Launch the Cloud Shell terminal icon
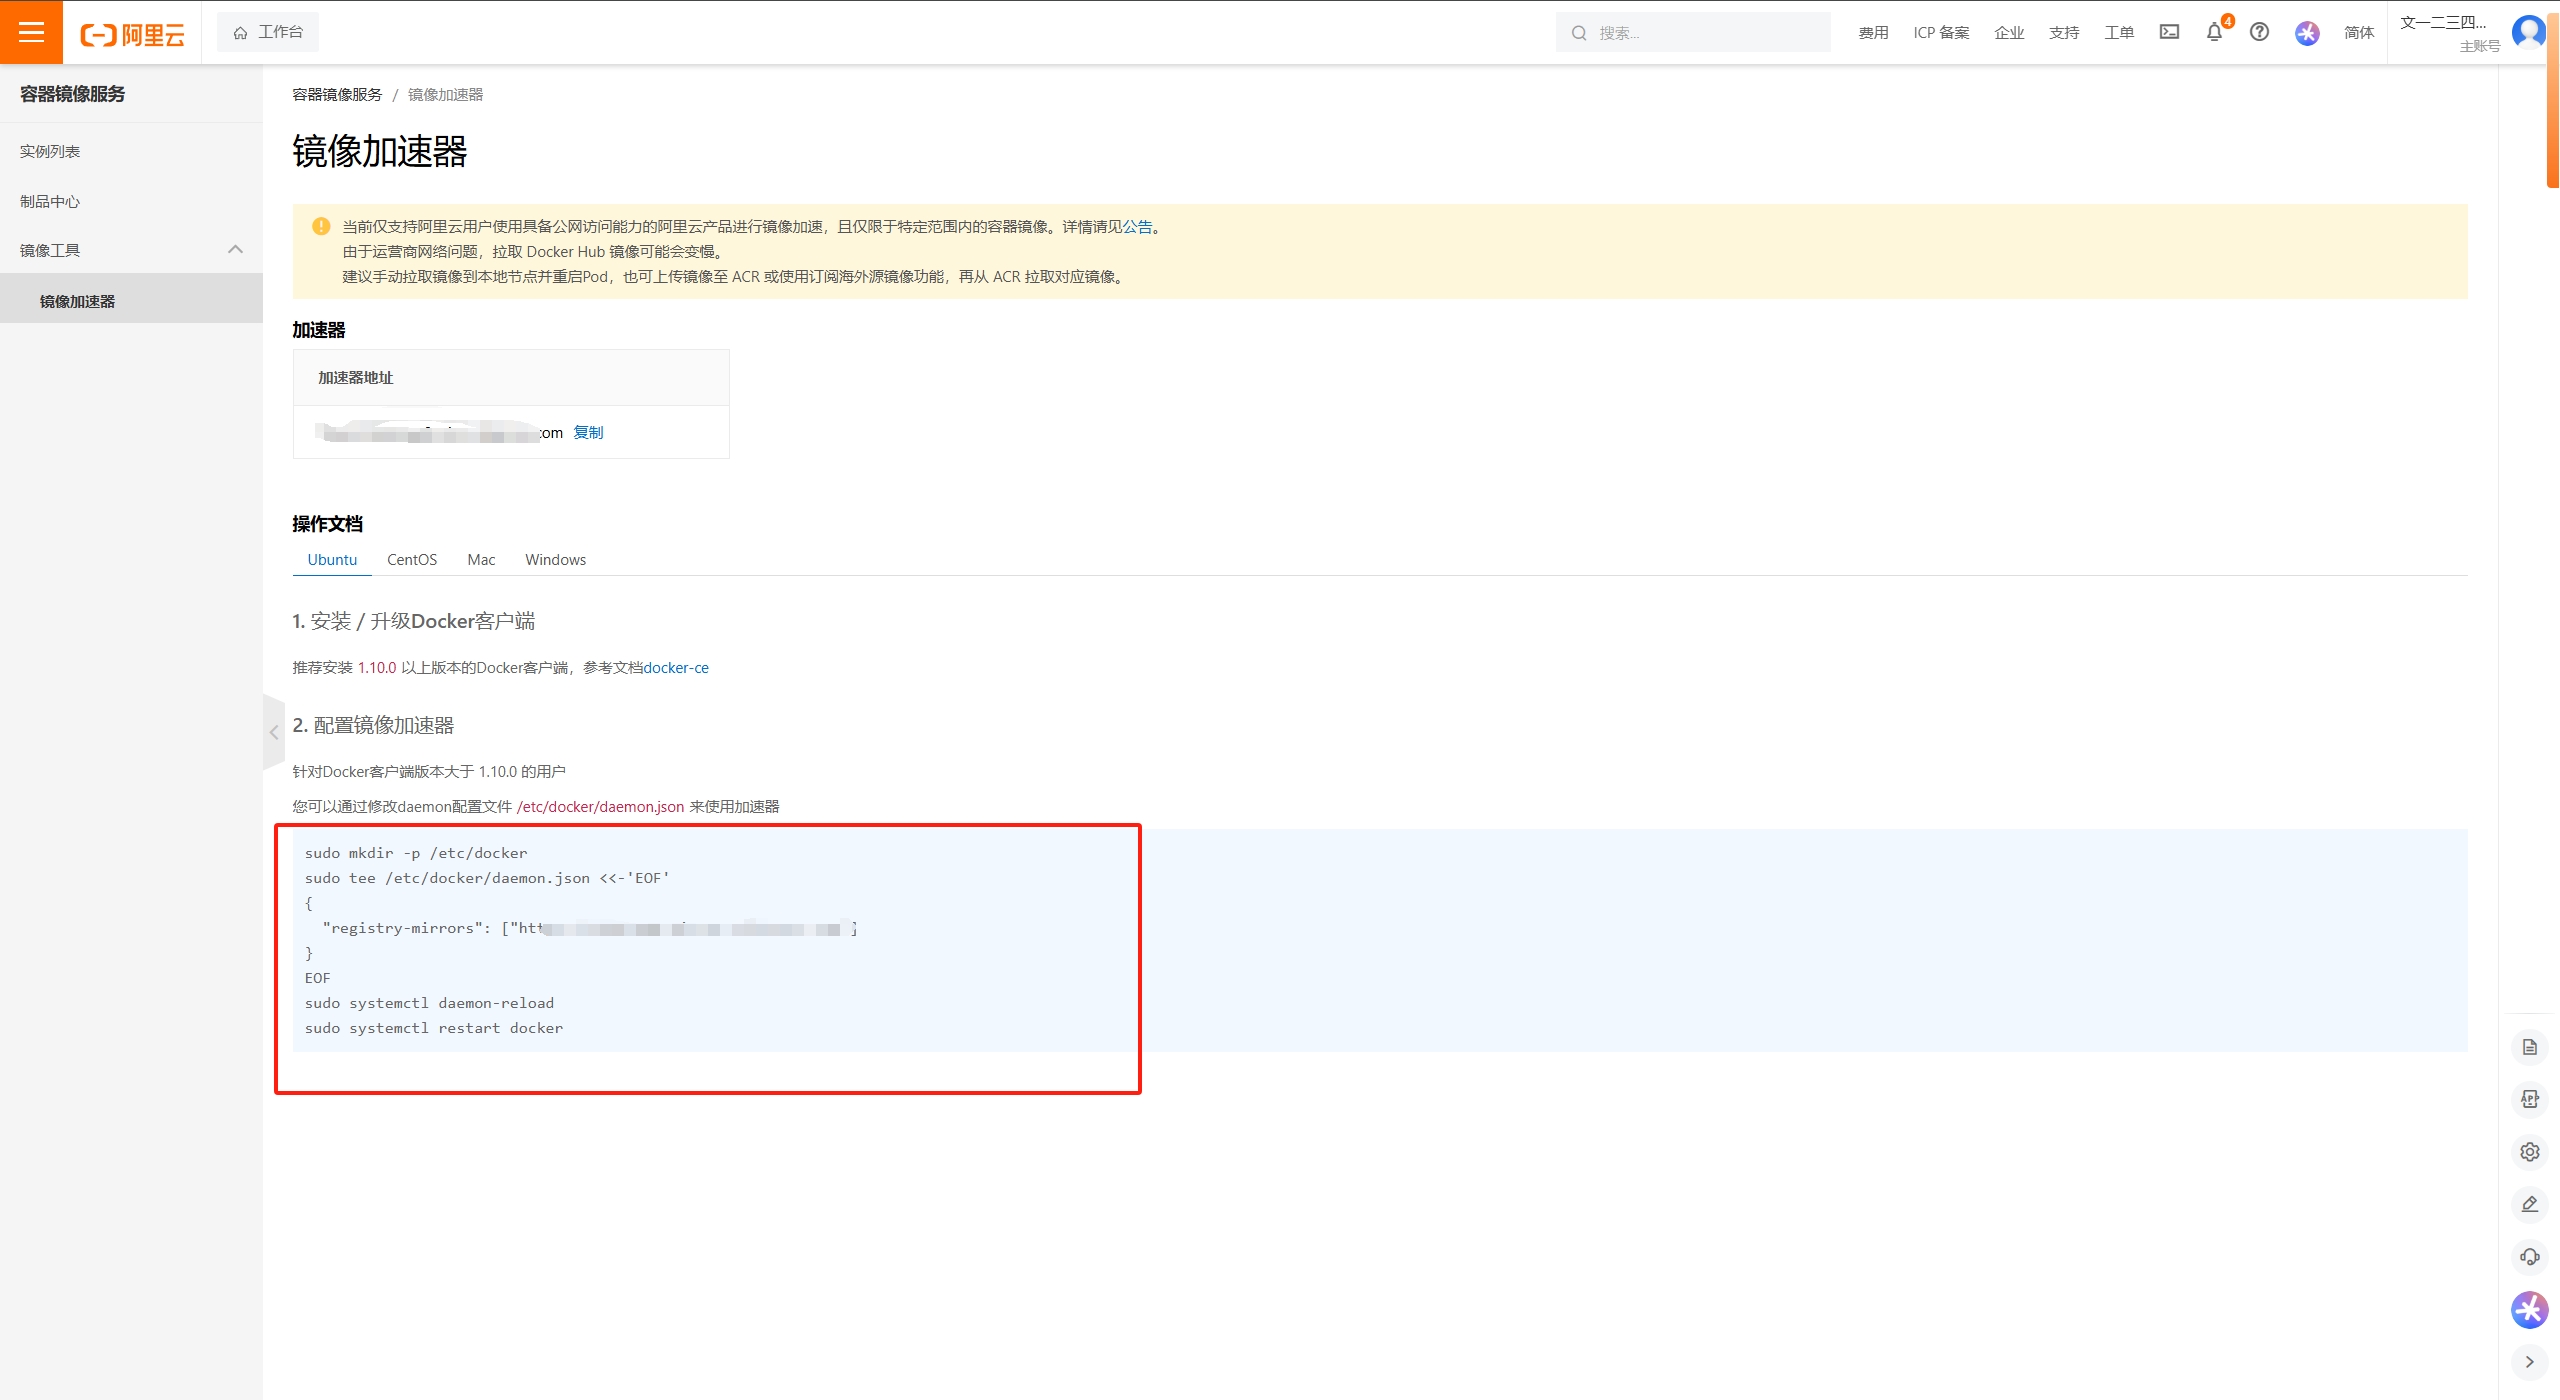The height and width of the screenshot is (1400, 2560). tap(2169, 32)
